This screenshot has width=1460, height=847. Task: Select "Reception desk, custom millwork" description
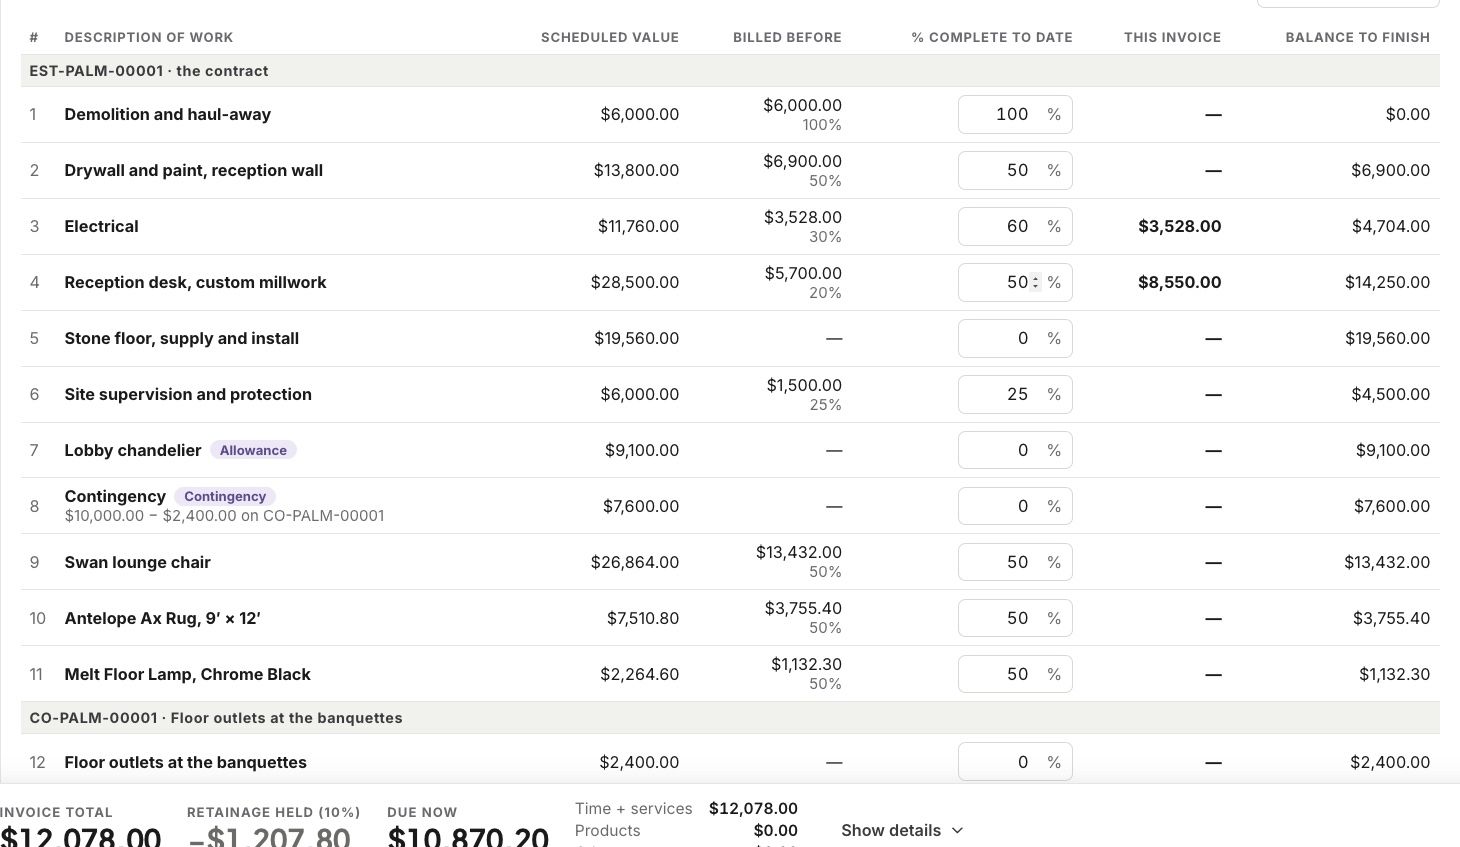coord(196,282)
